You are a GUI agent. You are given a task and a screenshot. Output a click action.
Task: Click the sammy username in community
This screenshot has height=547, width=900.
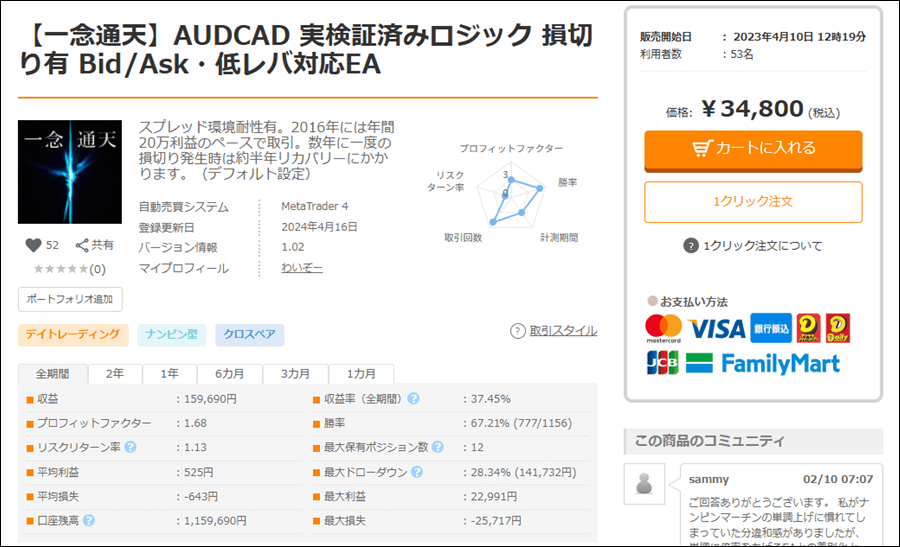tap(709, 479)
